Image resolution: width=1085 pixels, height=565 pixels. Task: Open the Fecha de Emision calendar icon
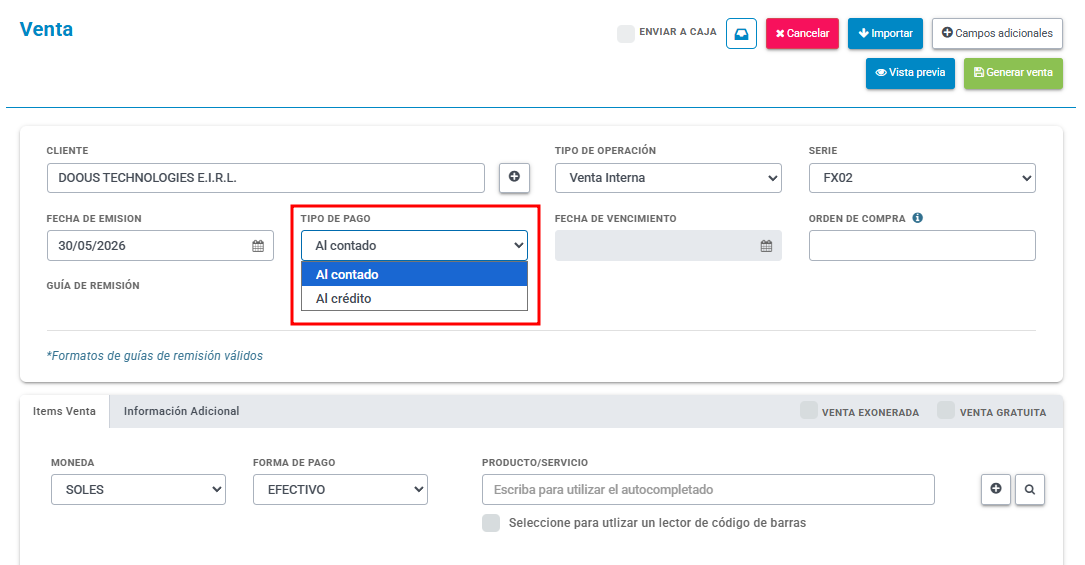258,246
